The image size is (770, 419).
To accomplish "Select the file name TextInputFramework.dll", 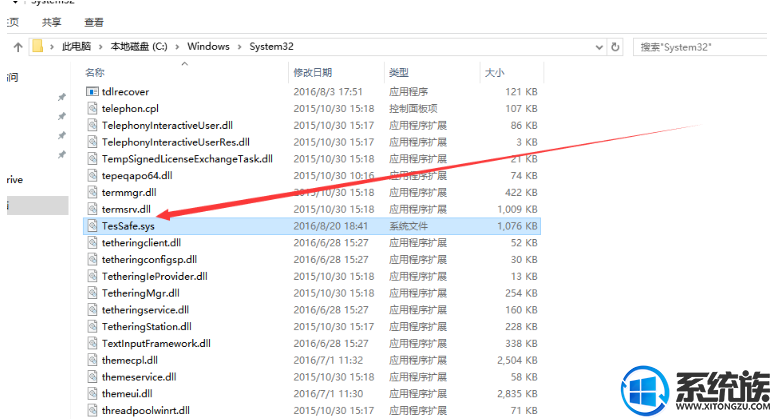I will pyautogui.click(x=156, y=343).
